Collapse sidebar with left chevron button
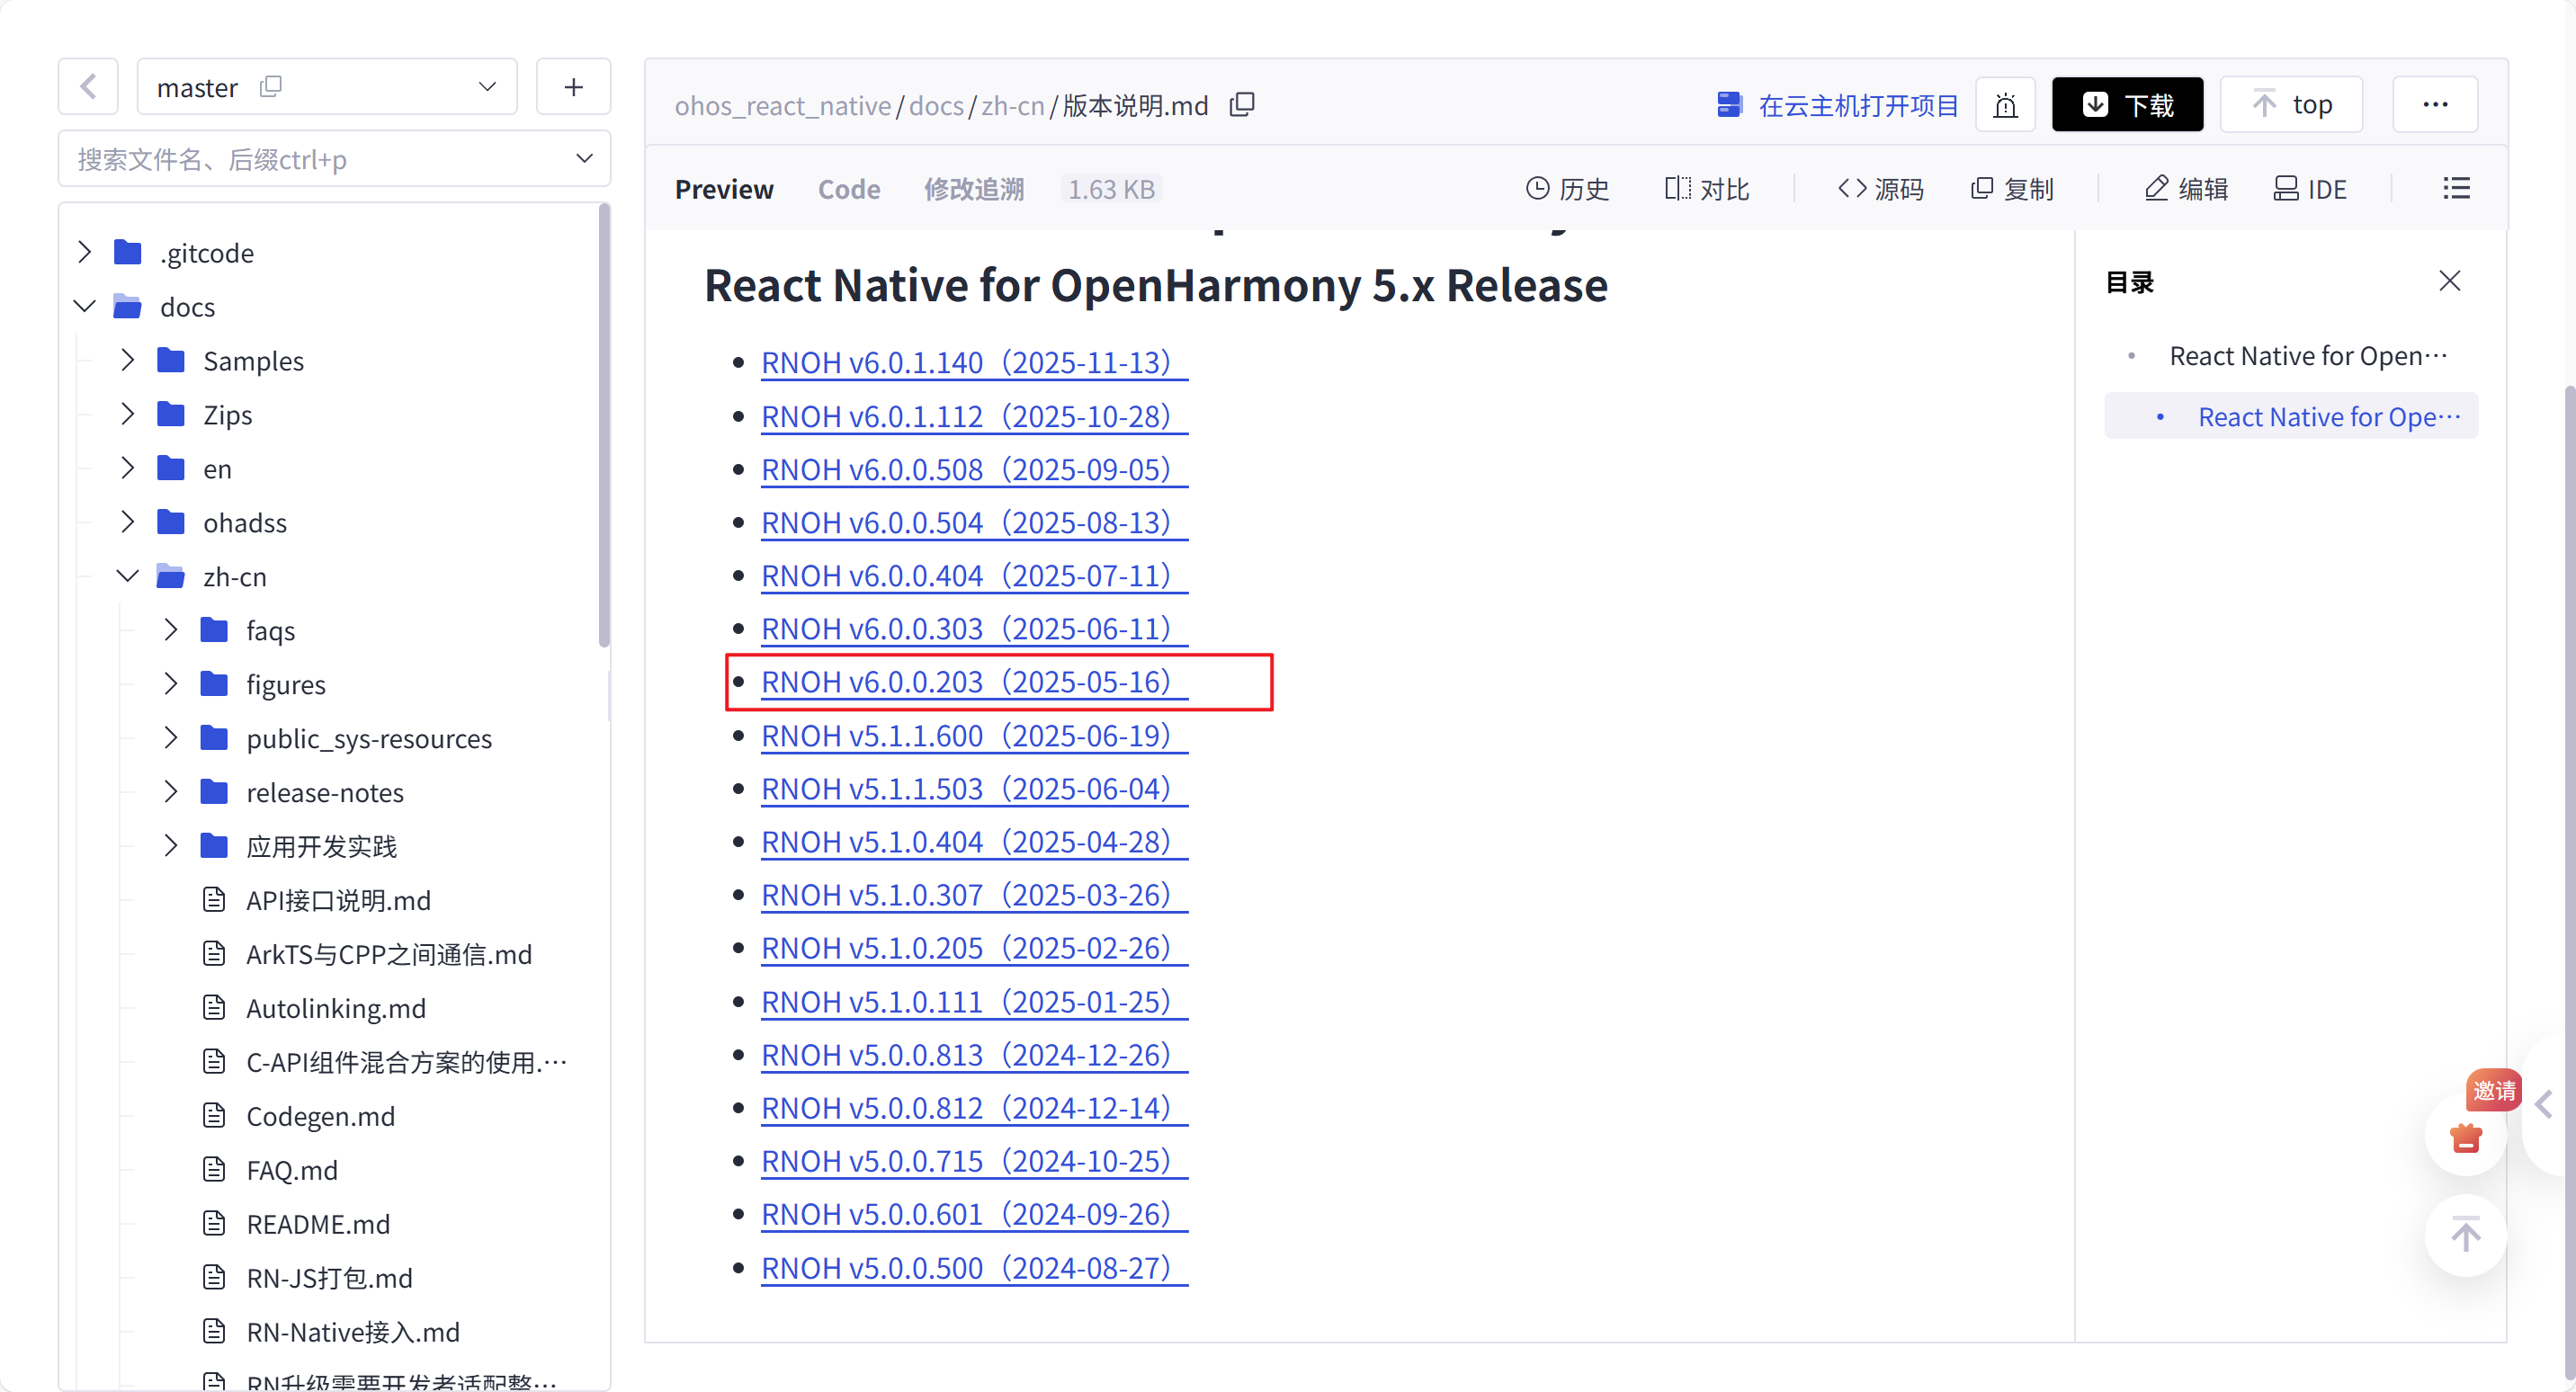This screenshot has width=2576, height=1392. tap(88, 87)
